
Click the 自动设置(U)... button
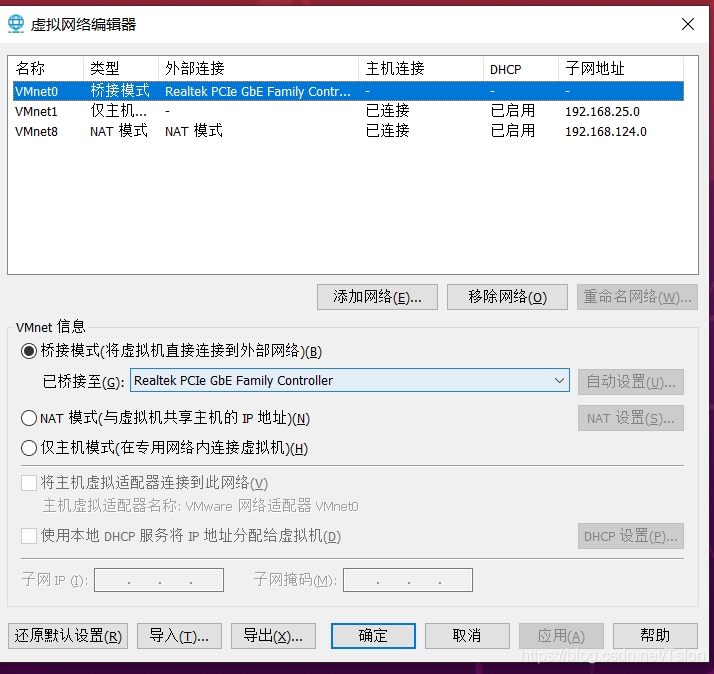click(631, 382)
